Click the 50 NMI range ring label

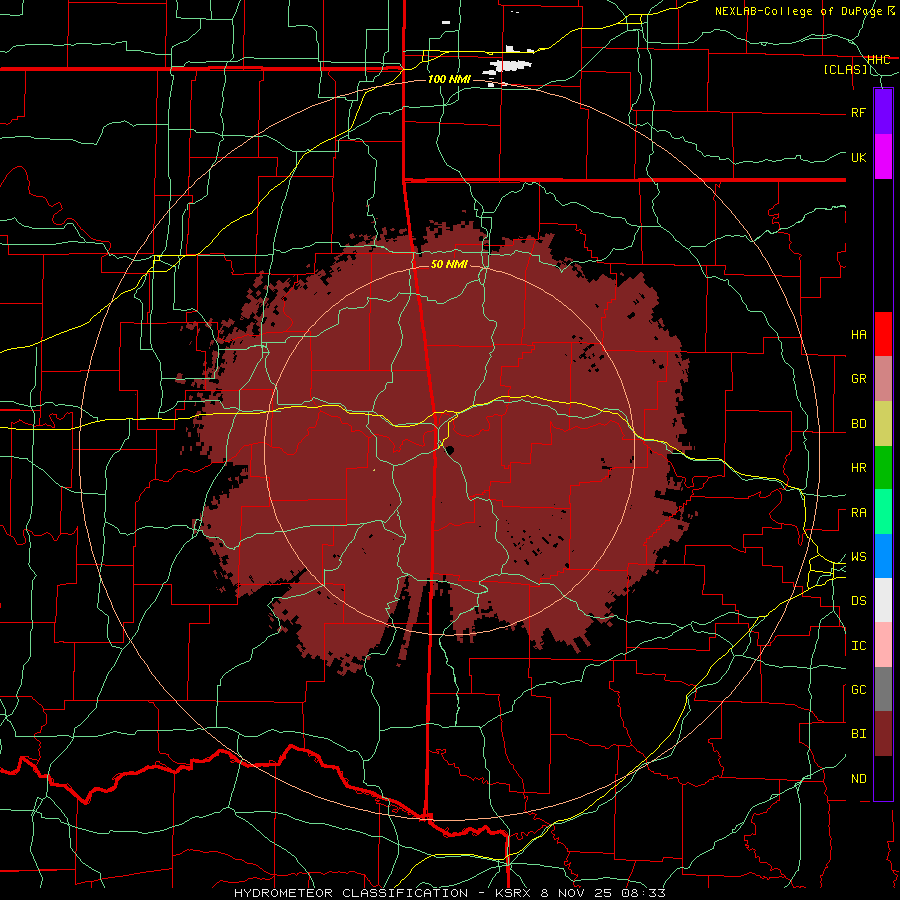pyautogui.click(x=449, y=264)
